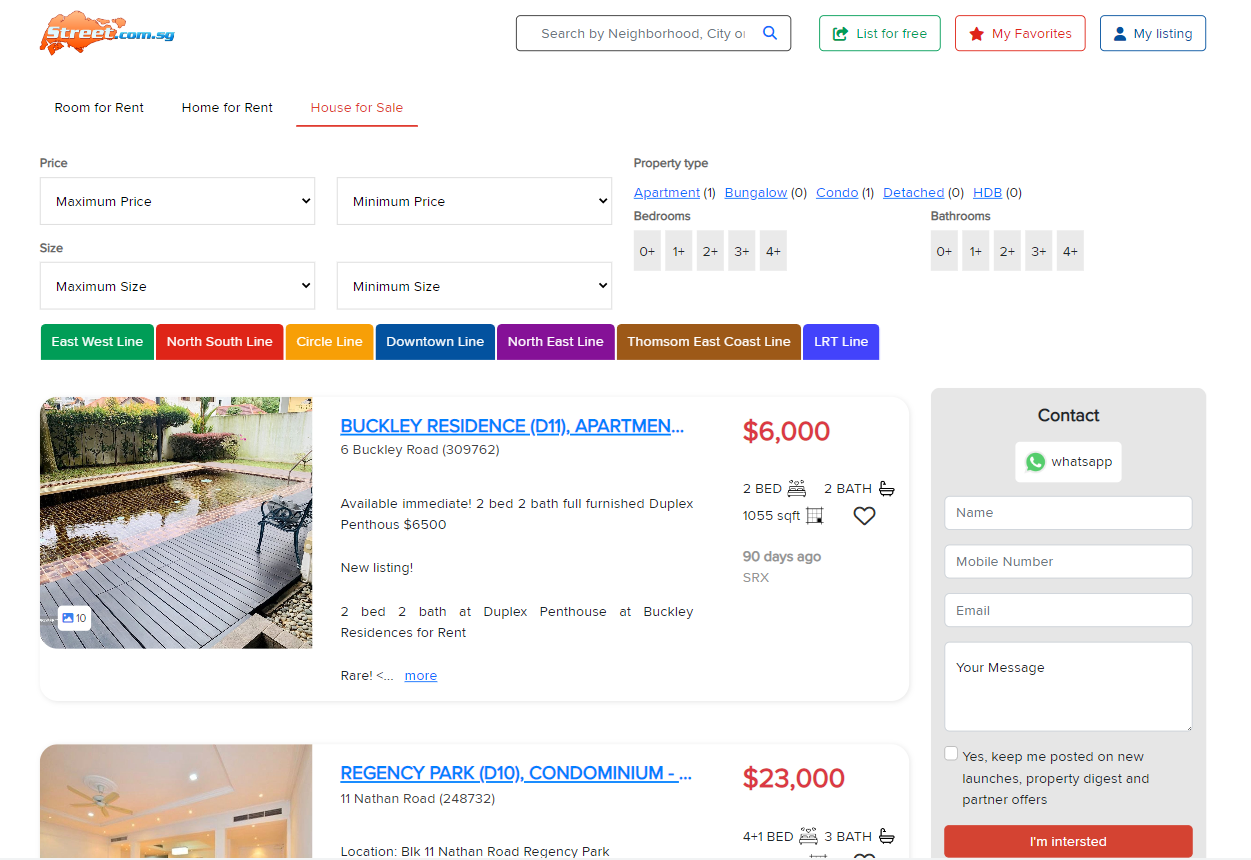Click the share icon in List for free
This screenshot has width=1251, height=860.
click(840, 34)
